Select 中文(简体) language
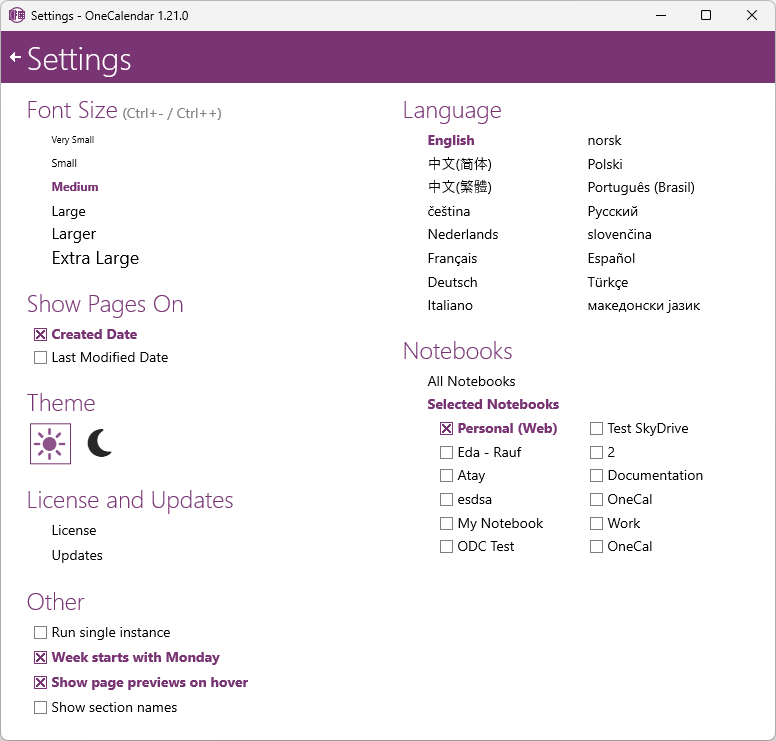The image size is (776, 741). (460, 164)
